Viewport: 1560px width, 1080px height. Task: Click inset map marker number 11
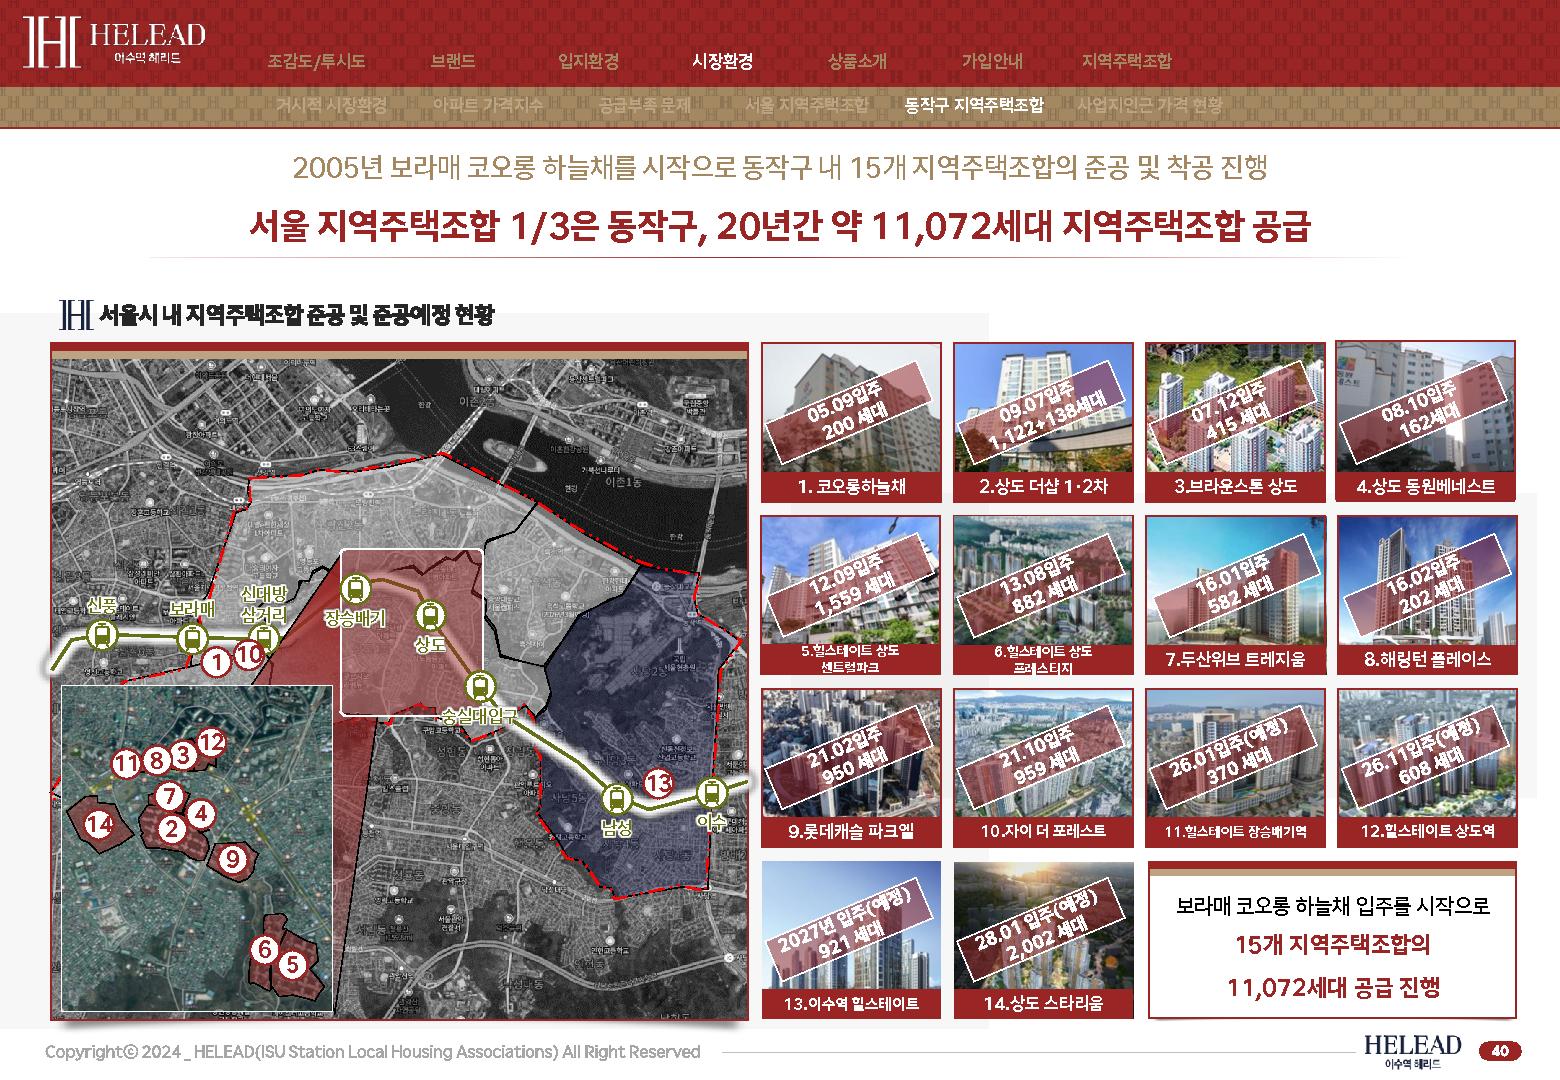coord(125,763)
